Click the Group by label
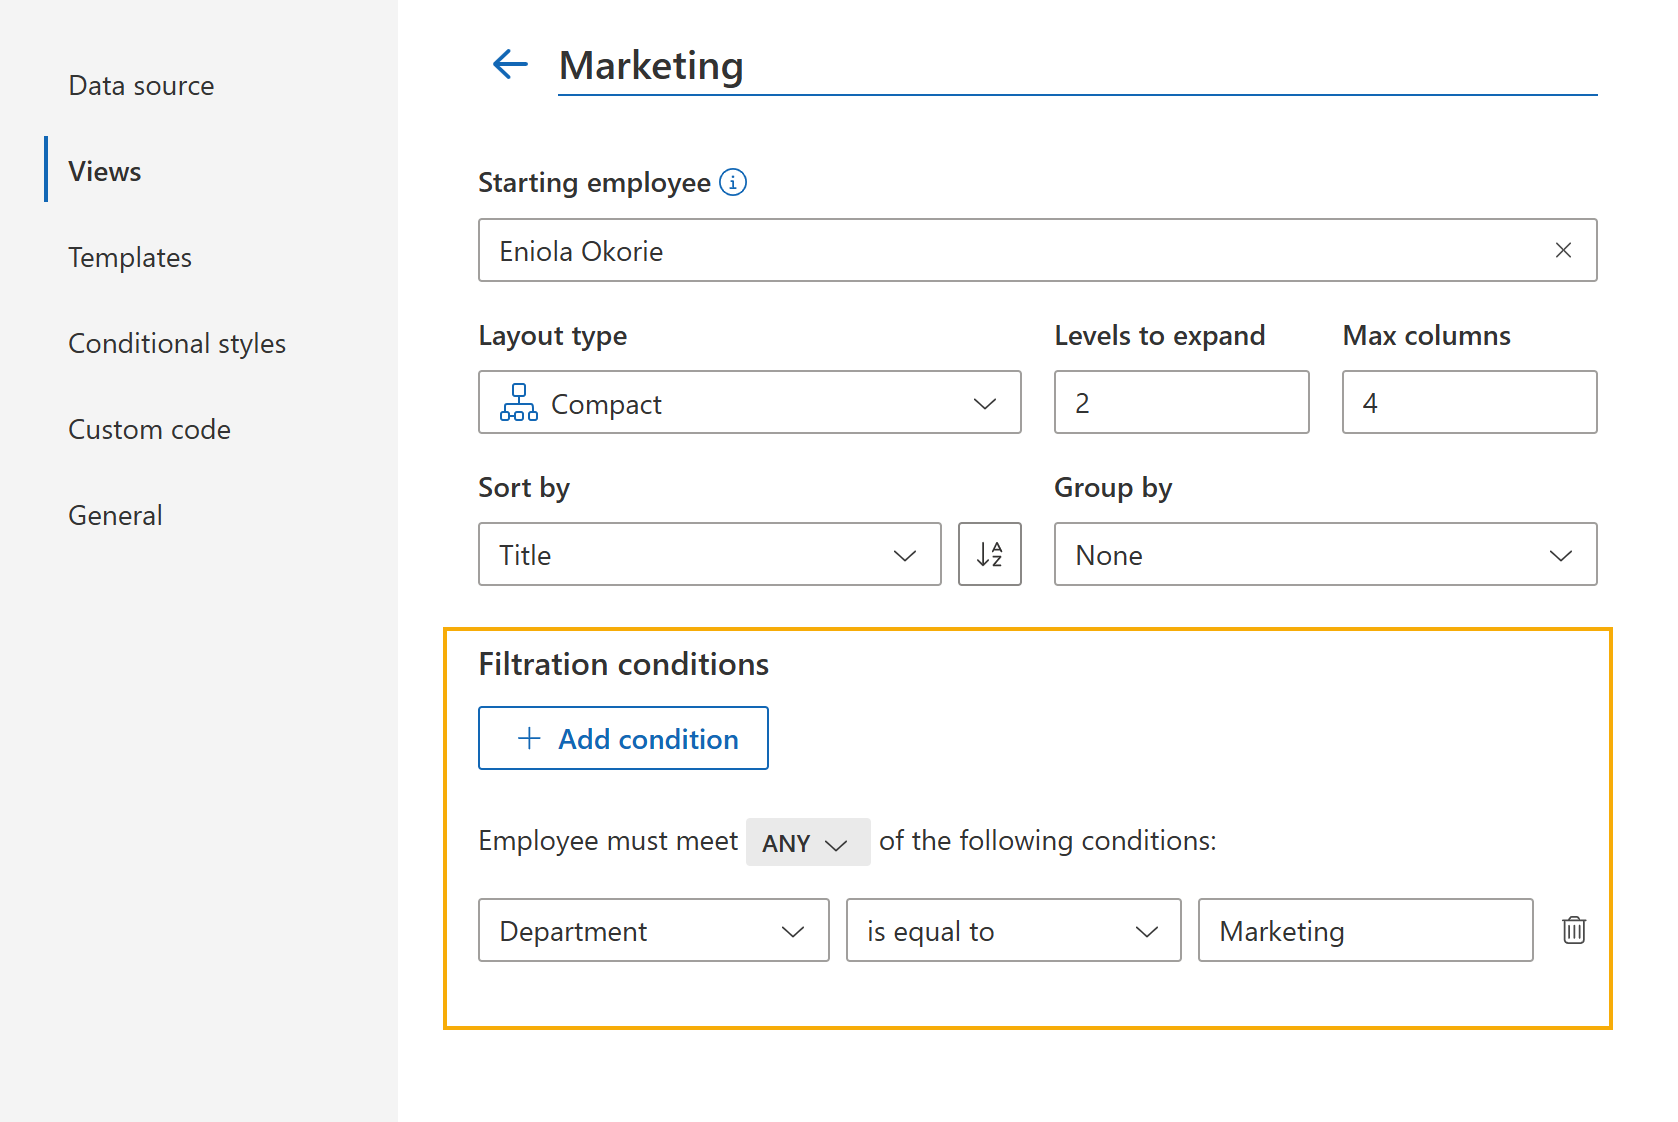This screenshot has height=1122, width=1678. click(x=1113, y=488)
